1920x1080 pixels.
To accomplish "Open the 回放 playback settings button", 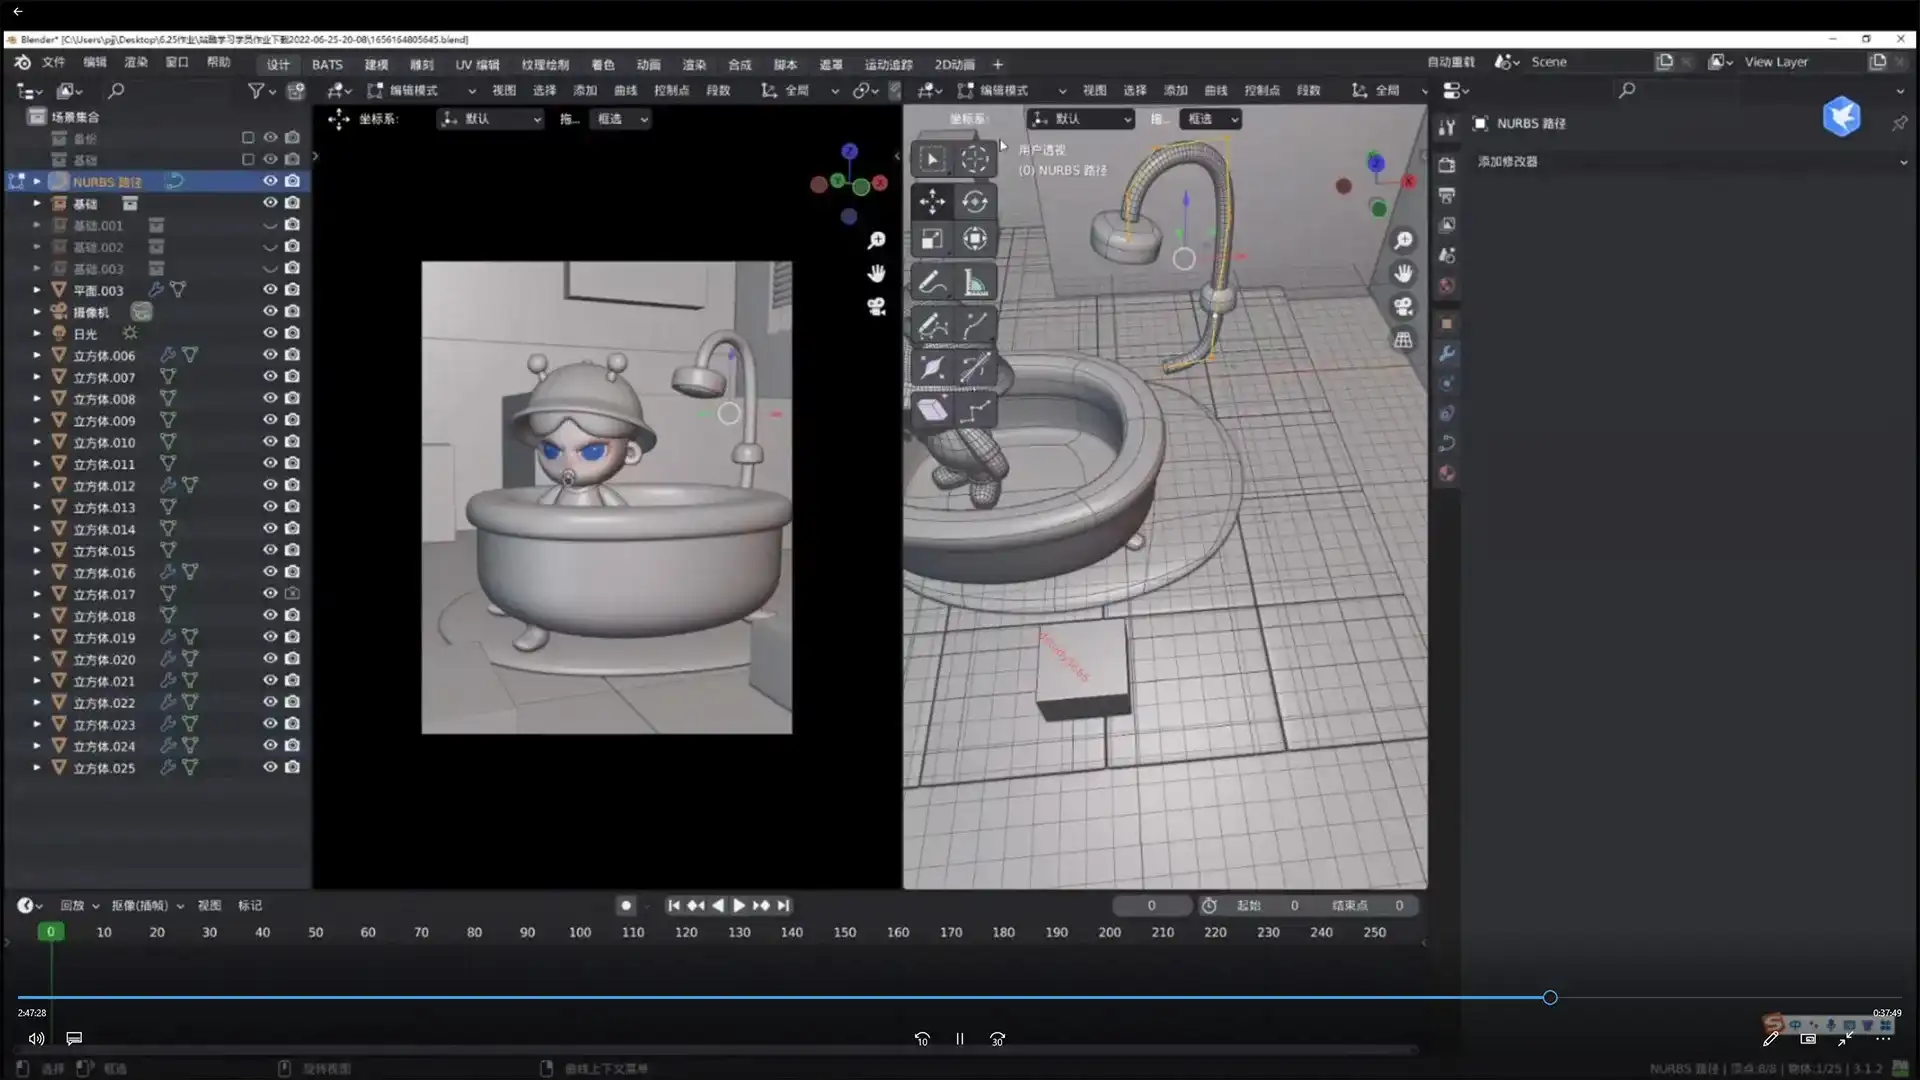I will [x=79, y=905].
